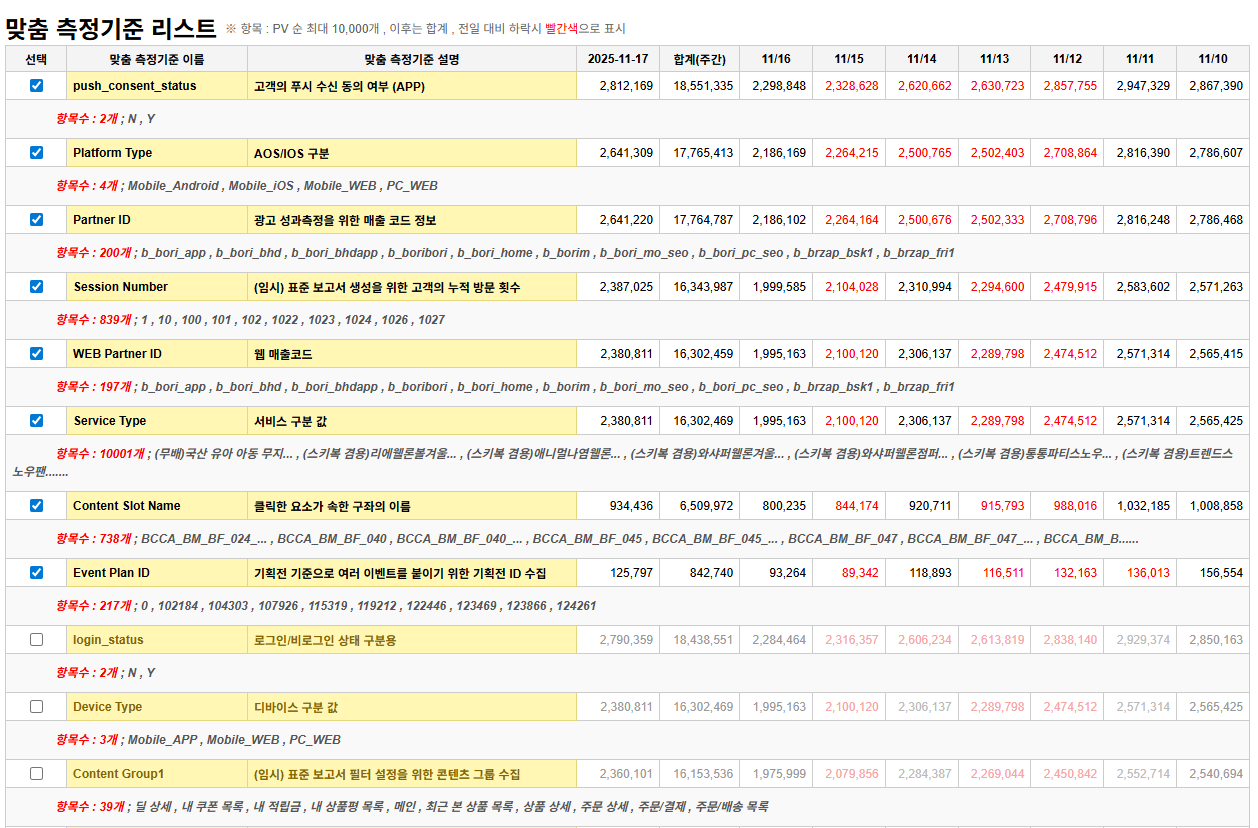Check the Content Group1 checkbox
The image size is (1258, 828).
[x=37, y=774]
